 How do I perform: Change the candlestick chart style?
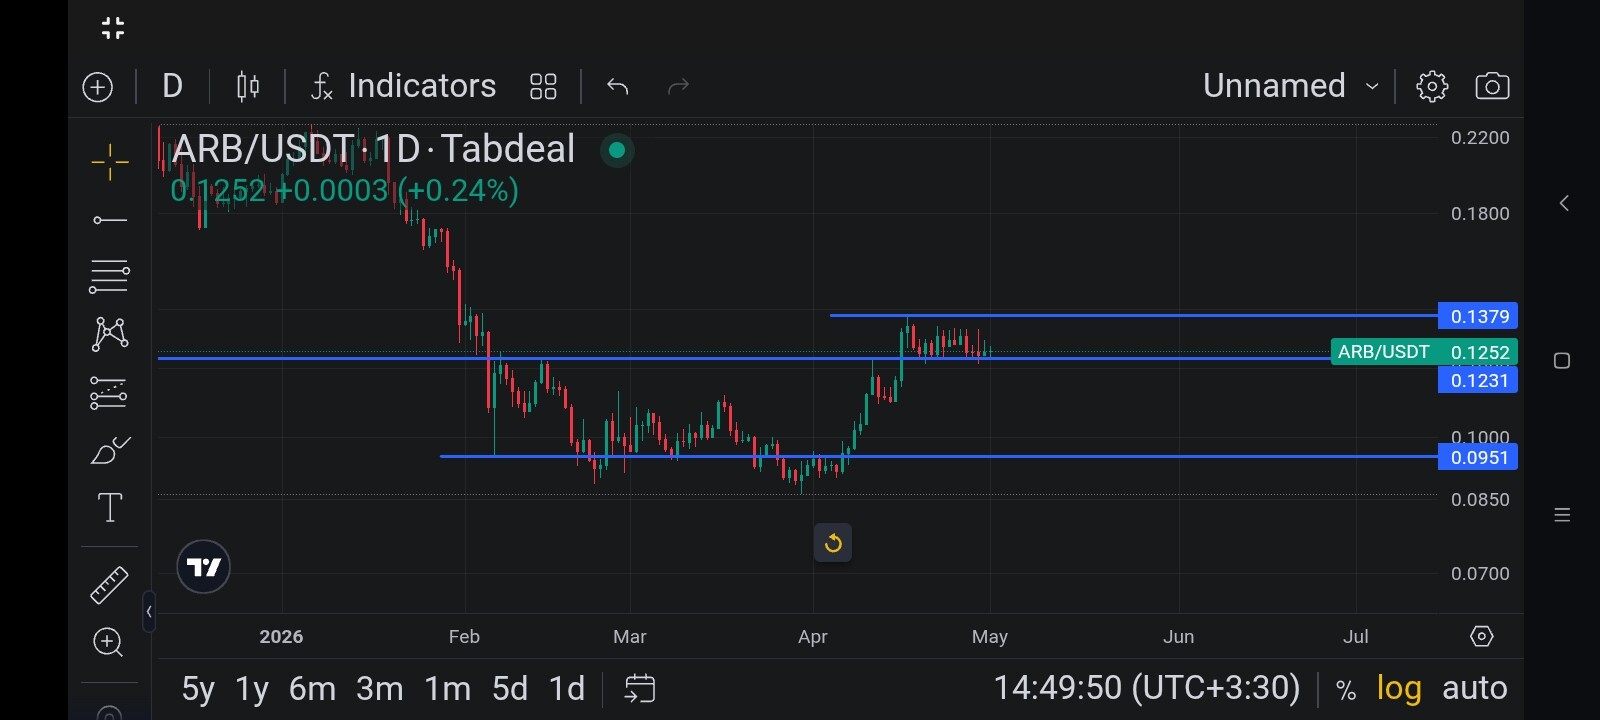click(248, 87)
